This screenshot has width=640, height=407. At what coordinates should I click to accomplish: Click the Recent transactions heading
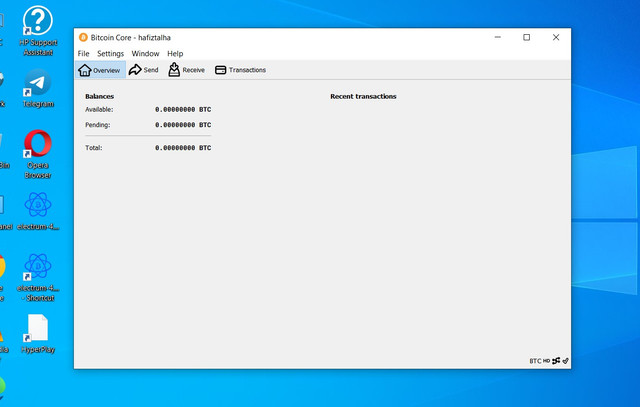pos(363,96)
